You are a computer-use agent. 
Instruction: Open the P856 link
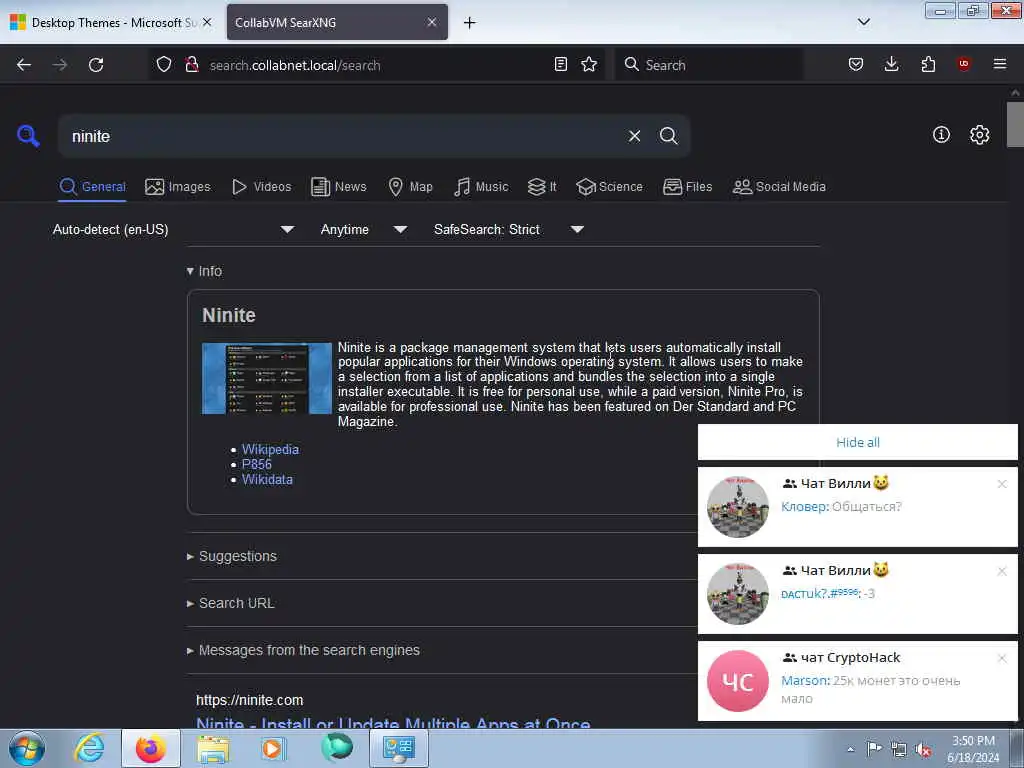click(x=257, y=464)
